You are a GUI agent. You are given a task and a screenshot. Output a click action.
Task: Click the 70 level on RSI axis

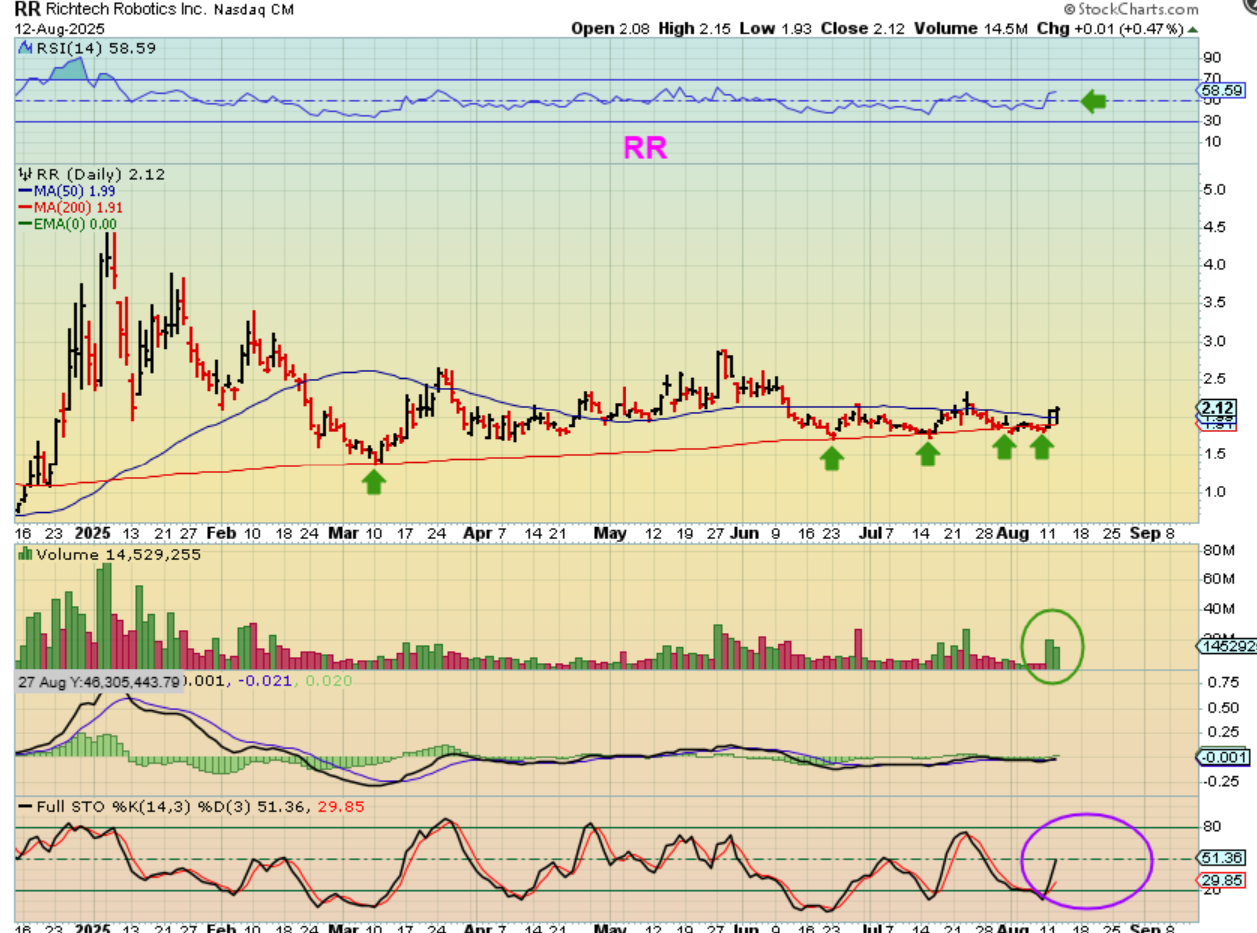[x=1212, y=78]
